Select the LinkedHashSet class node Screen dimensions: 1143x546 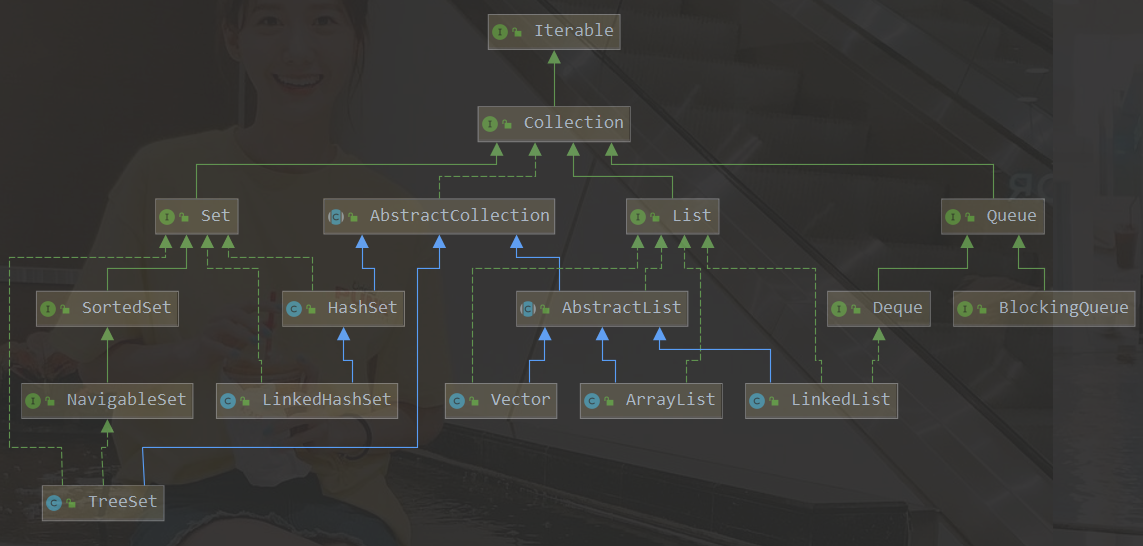point(307,400)
